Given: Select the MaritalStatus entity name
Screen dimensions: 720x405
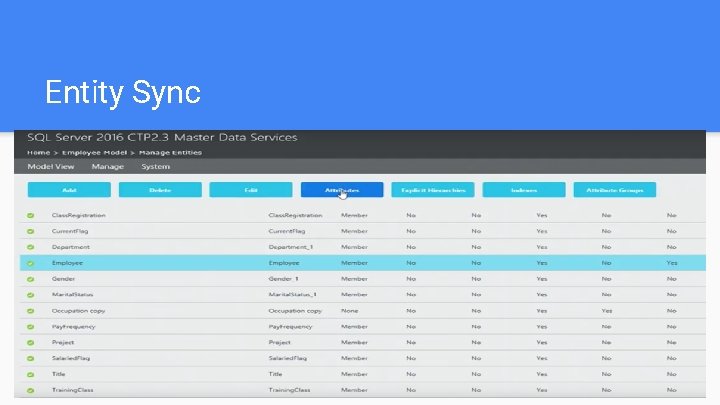Looking at the screenshot, I should click(73, 295).
